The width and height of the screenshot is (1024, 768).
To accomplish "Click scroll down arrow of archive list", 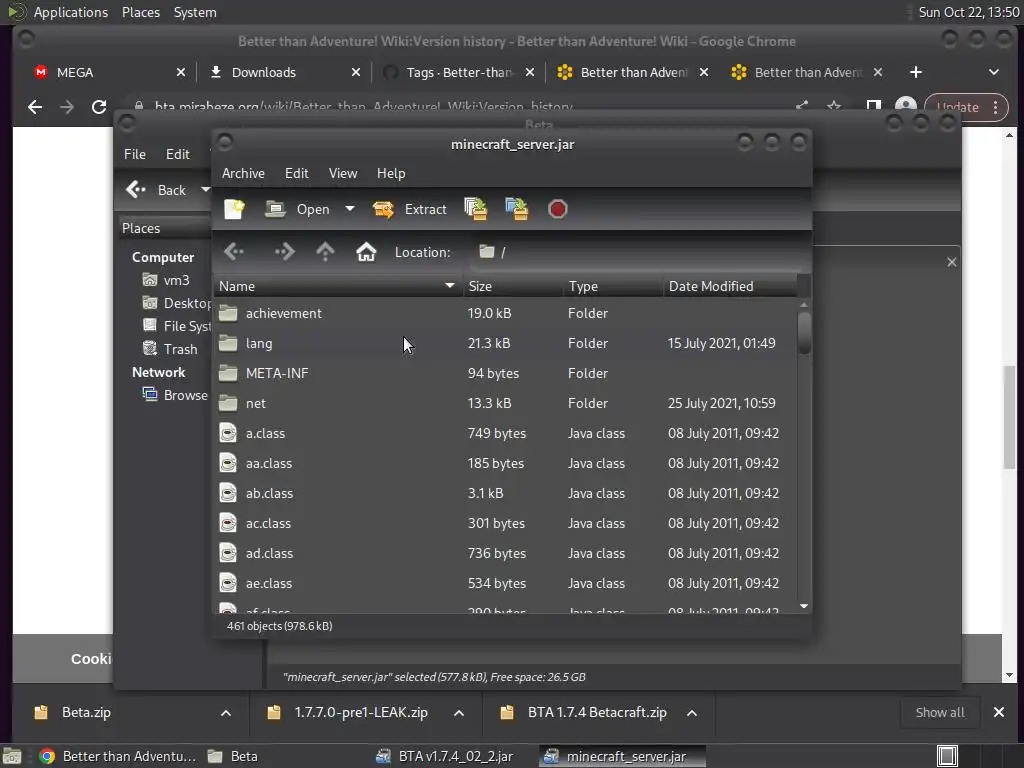I will [804, 606].
